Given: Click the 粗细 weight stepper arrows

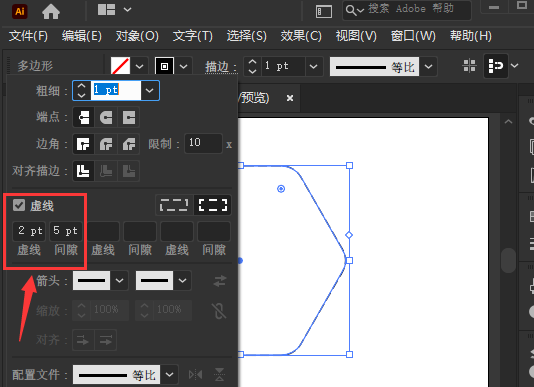Looking at the screenshot, I should pyautogui.click(x=82, y=90).
